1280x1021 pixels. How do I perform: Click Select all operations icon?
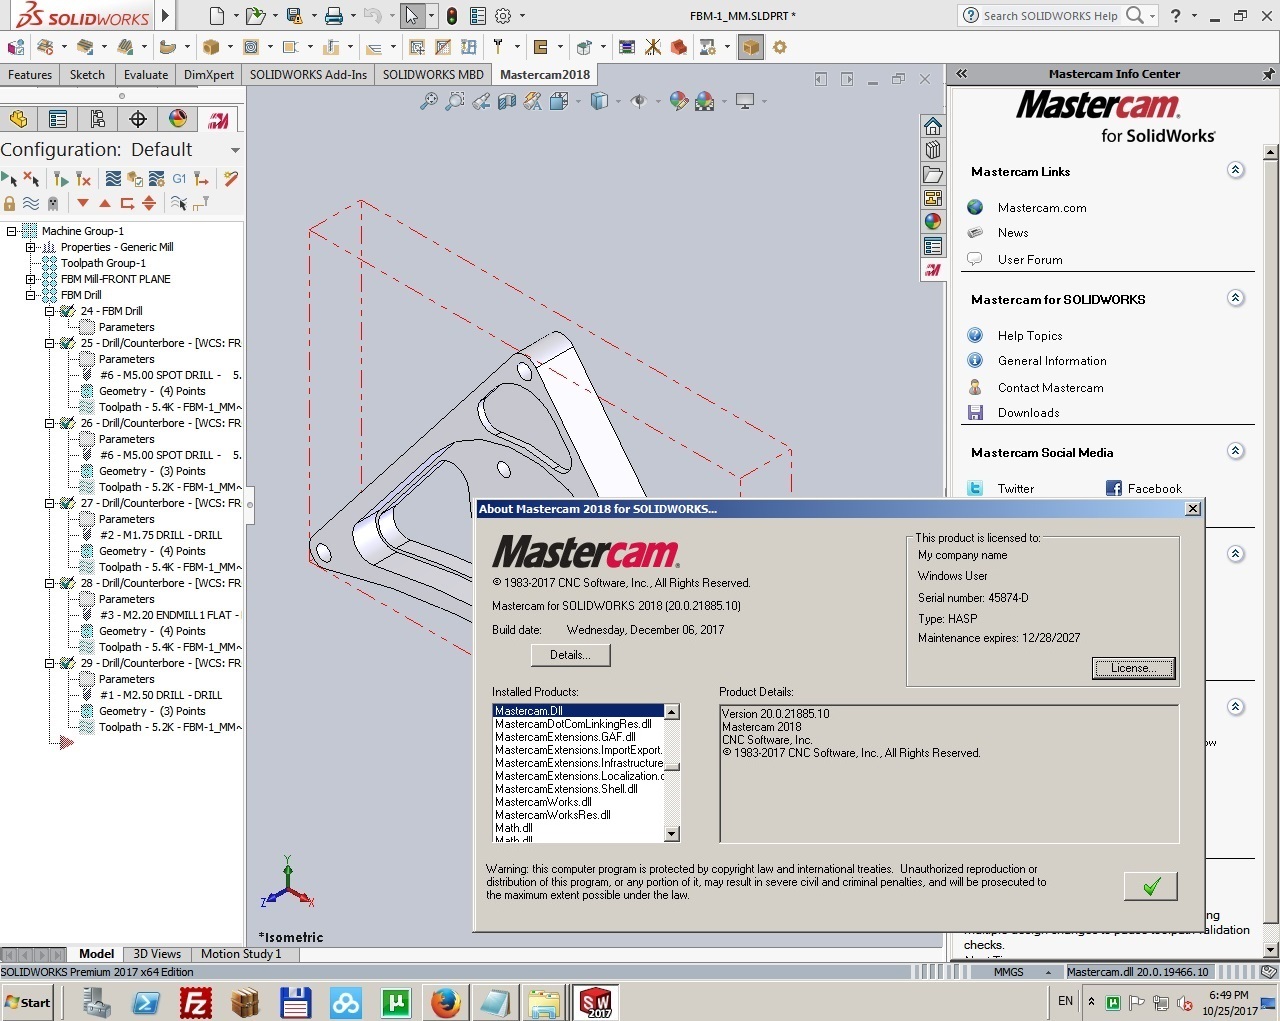tap(9, 179)
